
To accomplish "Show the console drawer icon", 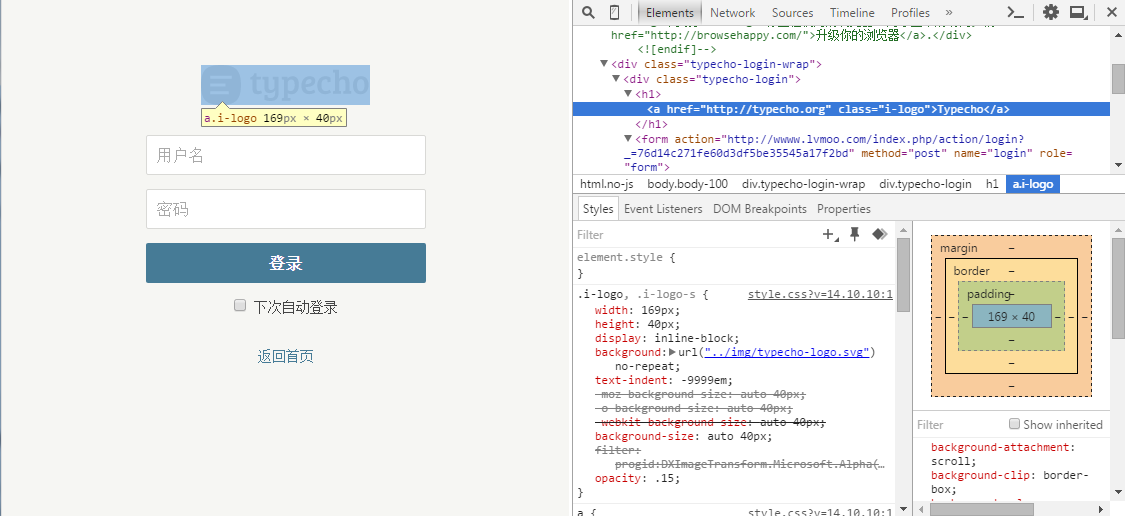I will click(1015, 12).
